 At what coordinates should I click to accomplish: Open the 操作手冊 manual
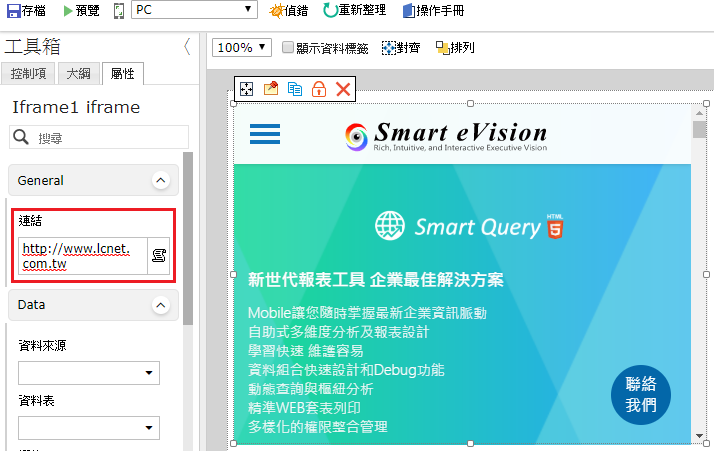(433, 10)
